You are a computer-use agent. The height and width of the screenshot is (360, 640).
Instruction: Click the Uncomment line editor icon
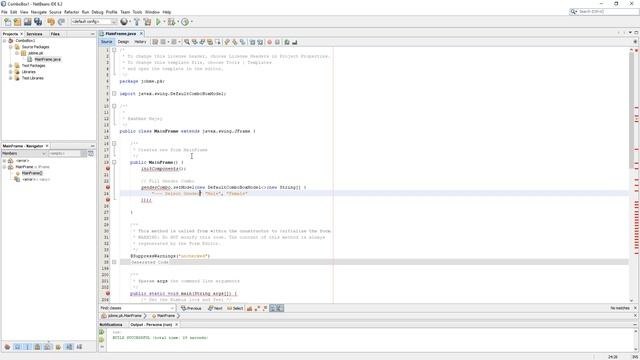294,42
